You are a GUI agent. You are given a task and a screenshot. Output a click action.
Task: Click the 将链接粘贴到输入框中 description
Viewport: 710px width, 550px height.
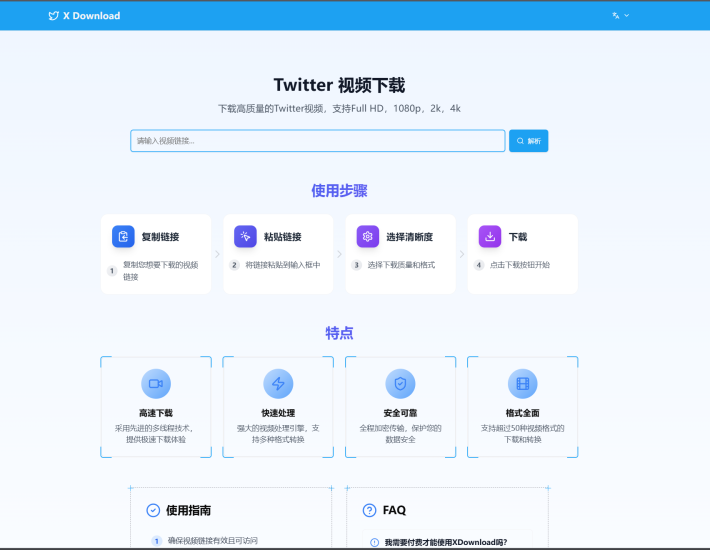[283, 265]
